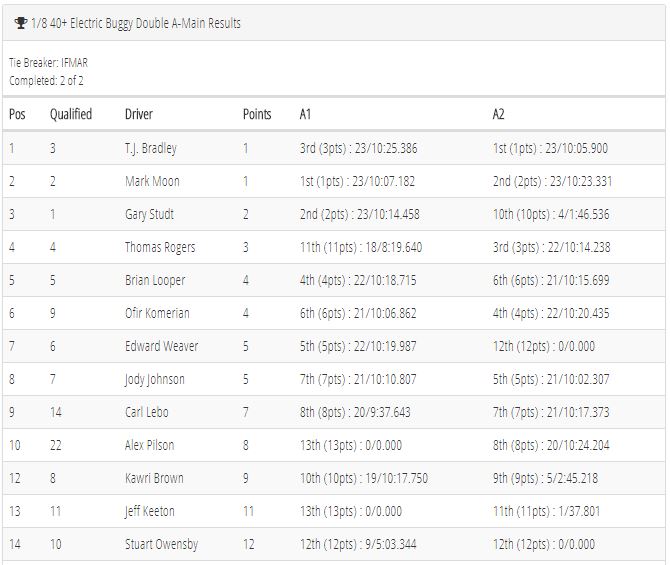Open Mark Moon driver link
This screenshot has height=565, width=670.
(x=152, y=182)
